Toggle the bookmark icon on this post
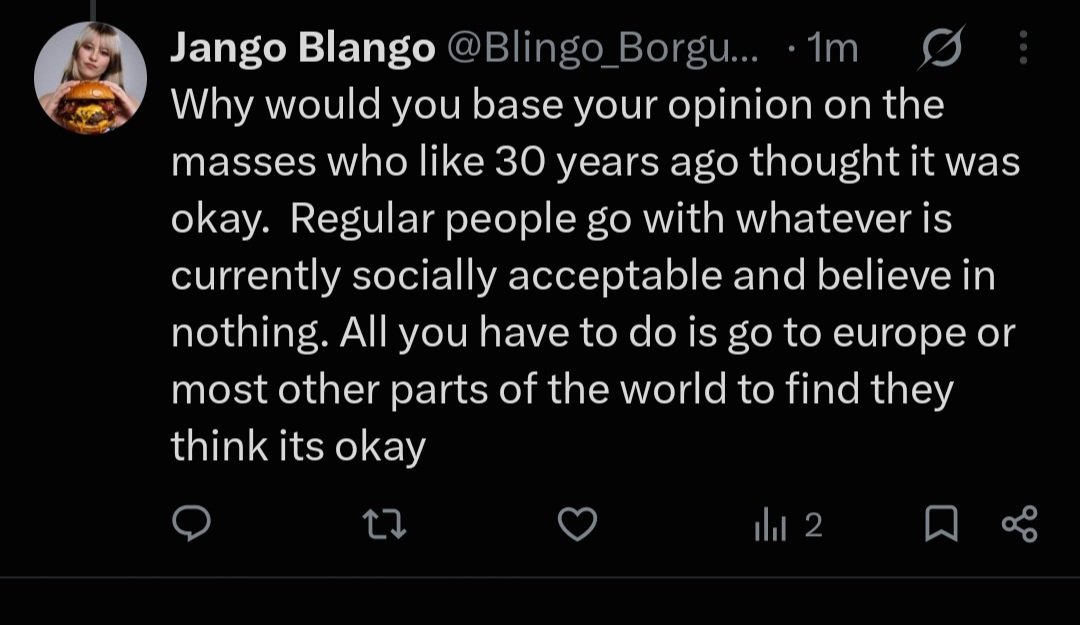 941,524
